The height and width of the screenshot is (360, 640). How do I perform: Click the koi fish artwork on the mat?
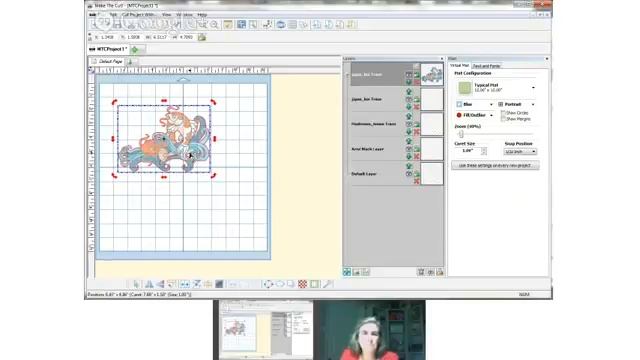164,139
